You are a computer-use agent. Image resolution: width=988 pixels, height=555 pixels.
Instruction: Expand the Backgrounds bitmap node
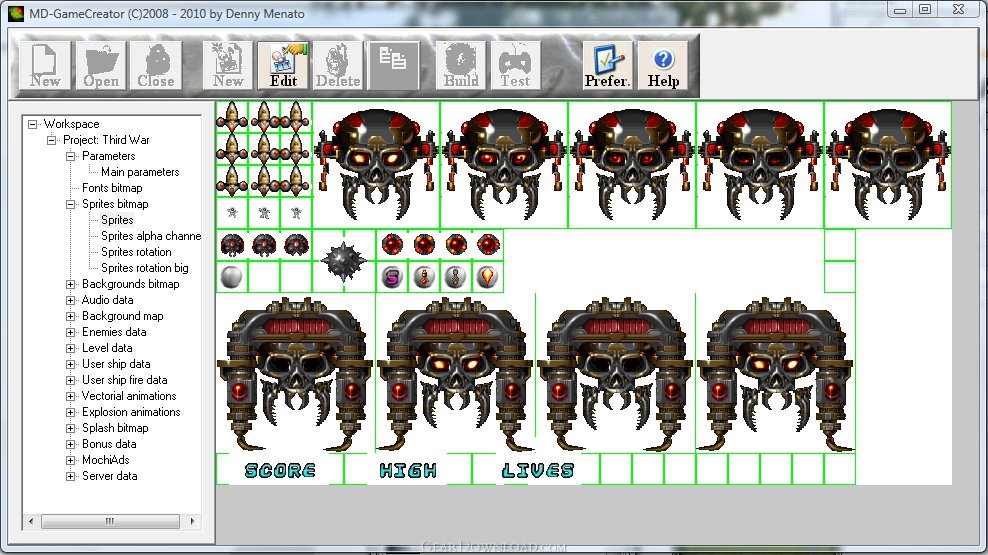point(71,284)
